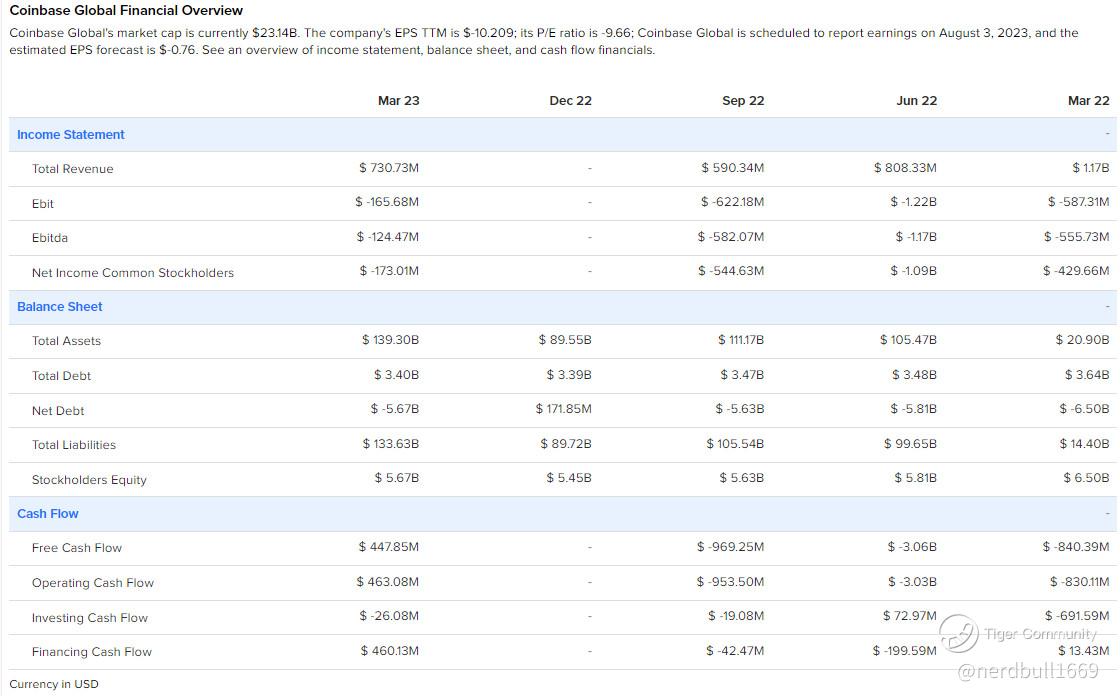Image resolution: width=1120 pixels, height=696 pixels.
Task: Click the $ 89.55B Total Assets value
Action: (x=565, y=340)
